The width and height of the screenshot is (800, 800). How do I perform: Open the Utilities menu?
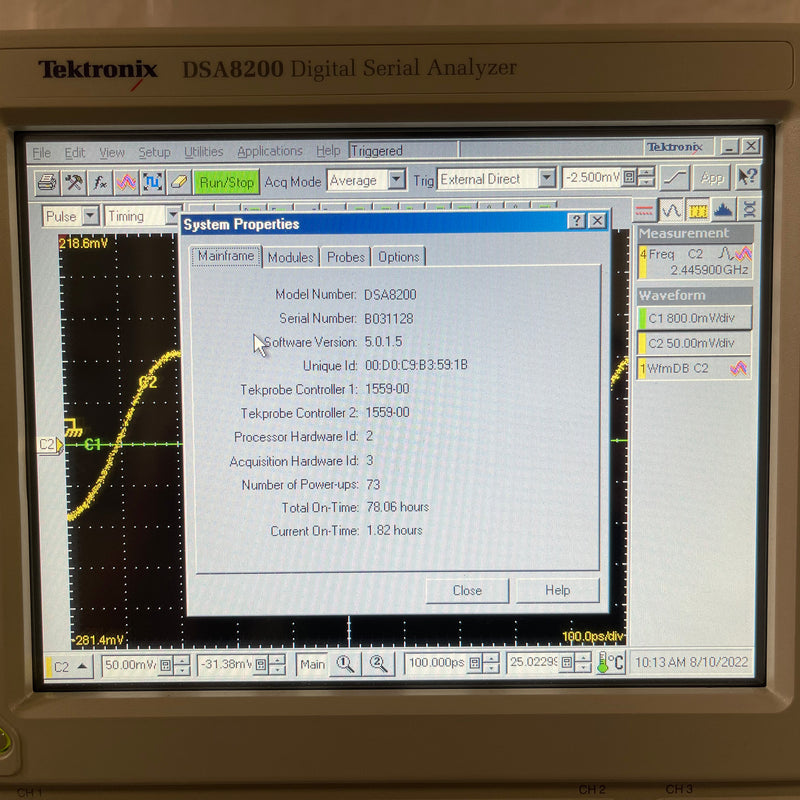(204, 152)
